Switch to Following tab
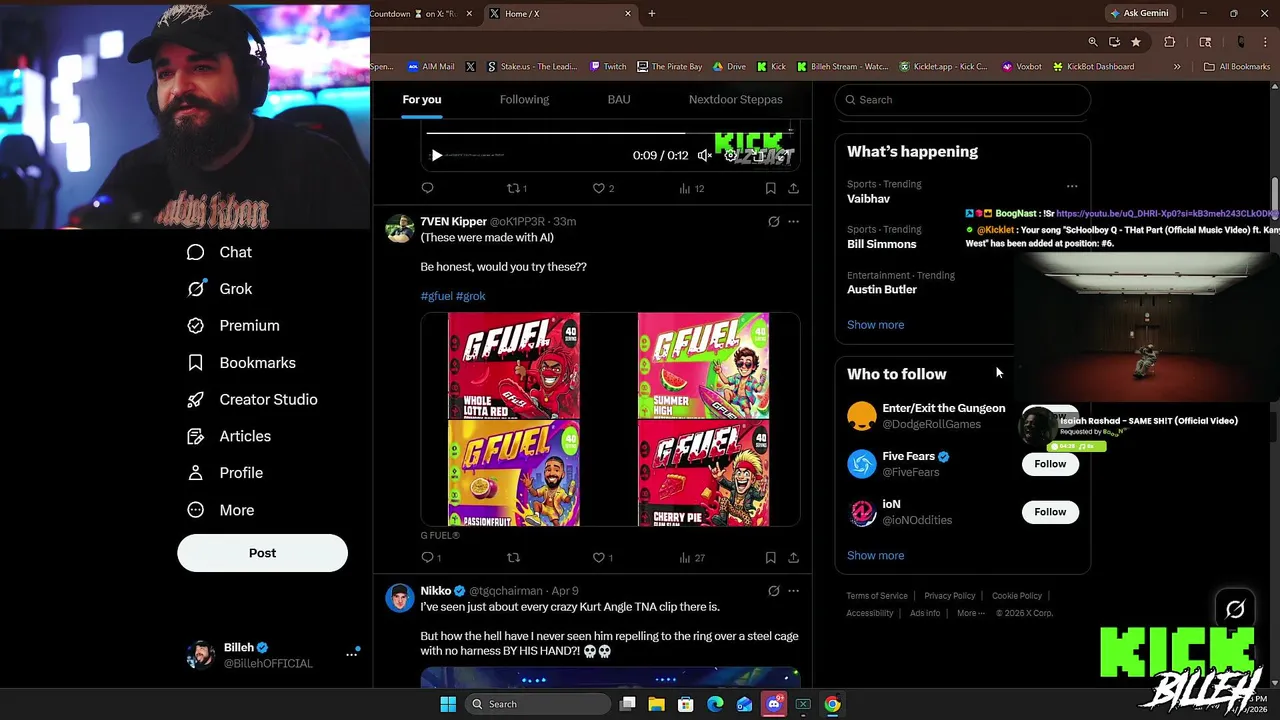1280x720 pixels. click(524, 99)
